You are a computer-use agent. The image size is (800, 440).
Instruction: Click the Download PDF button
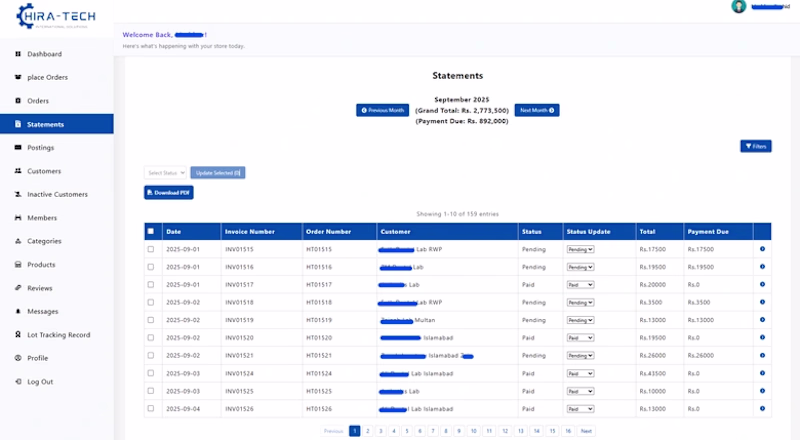click(168, 192)
